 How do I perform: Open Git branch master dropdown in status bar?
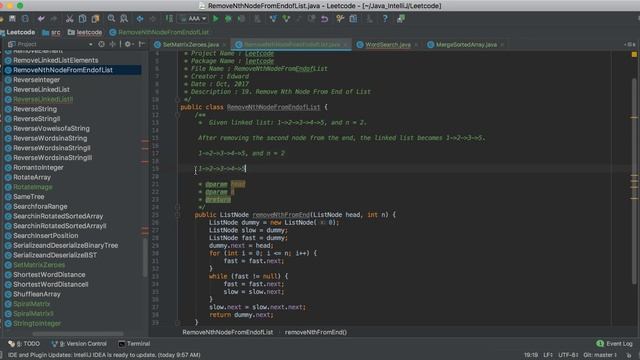(x=600, y=355)
